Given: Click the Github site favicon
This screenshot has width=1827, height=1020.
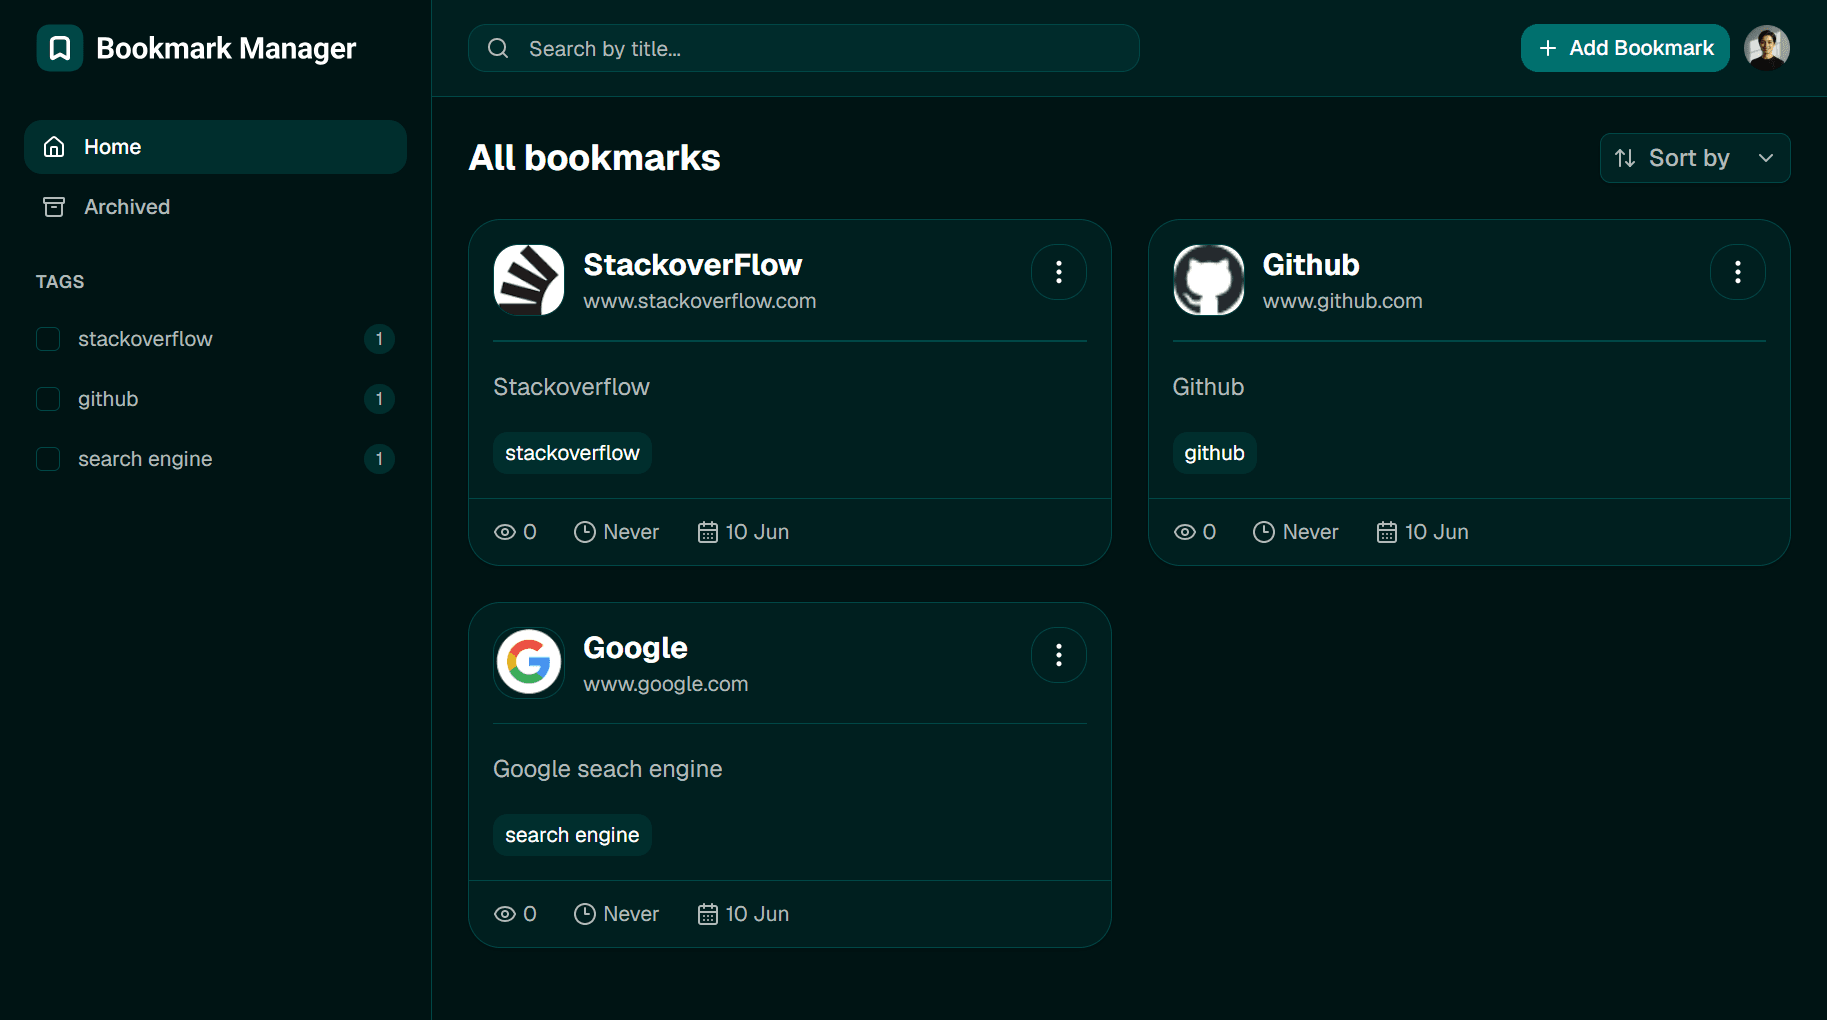Looking at the screenshot, I should (1209, 280).
